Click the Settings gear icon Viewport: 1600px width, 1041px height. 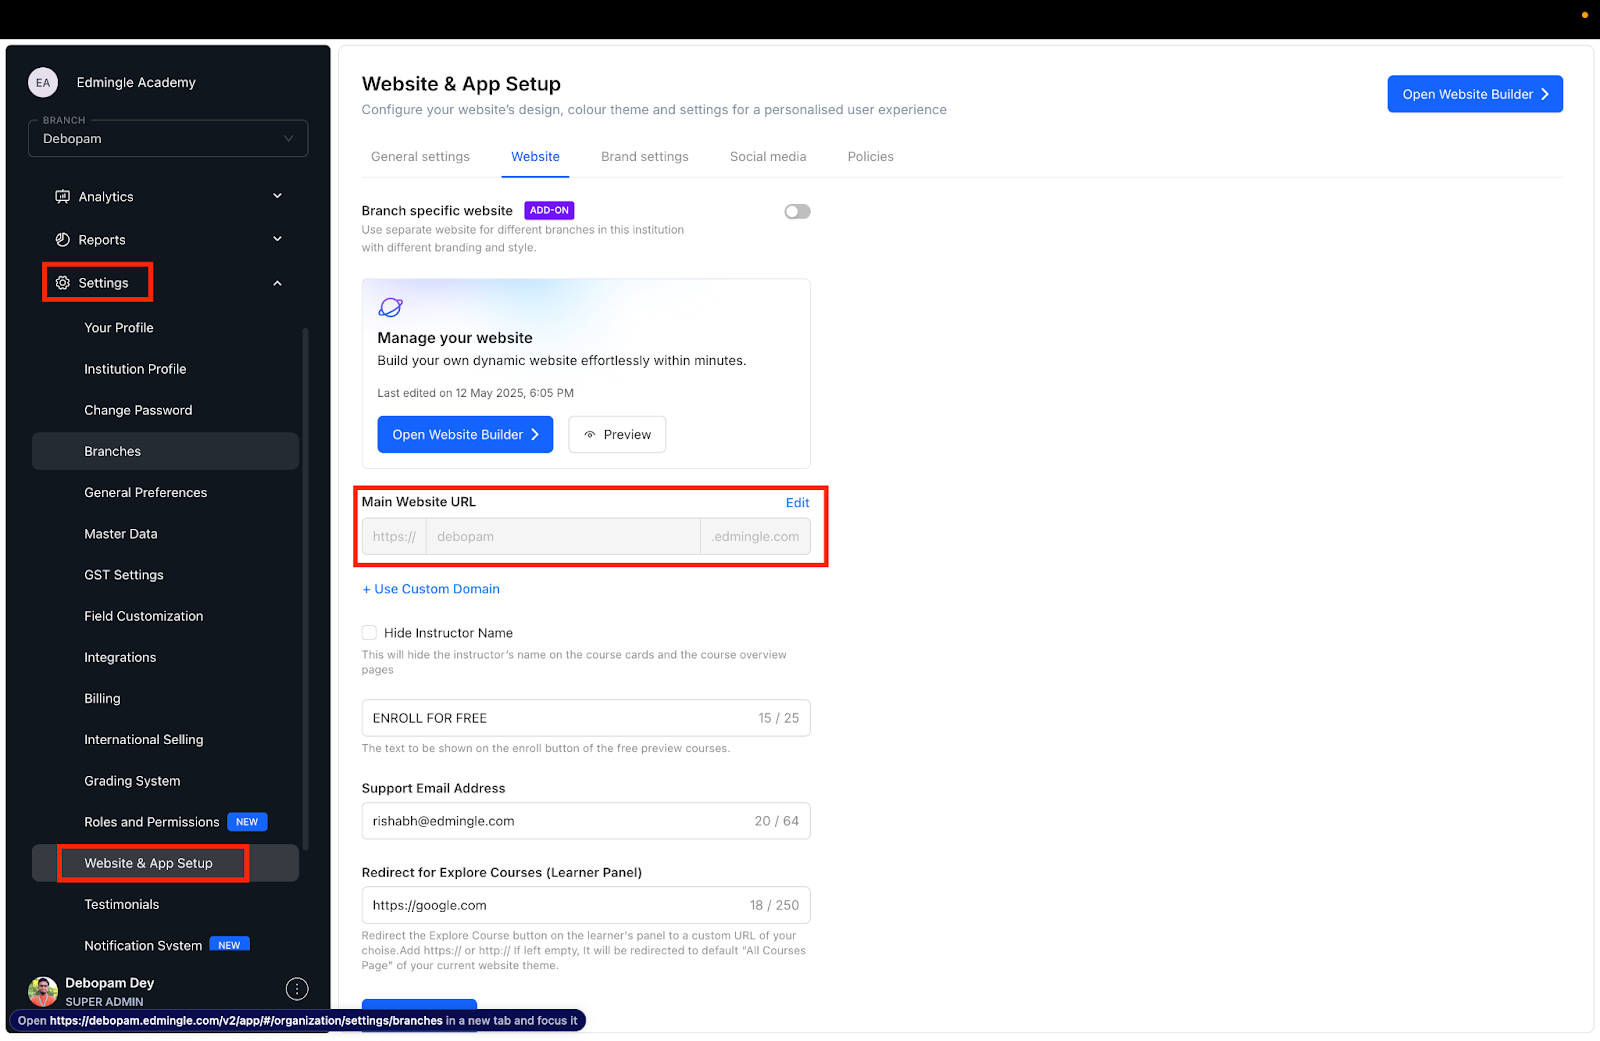[x=62, y=283]
